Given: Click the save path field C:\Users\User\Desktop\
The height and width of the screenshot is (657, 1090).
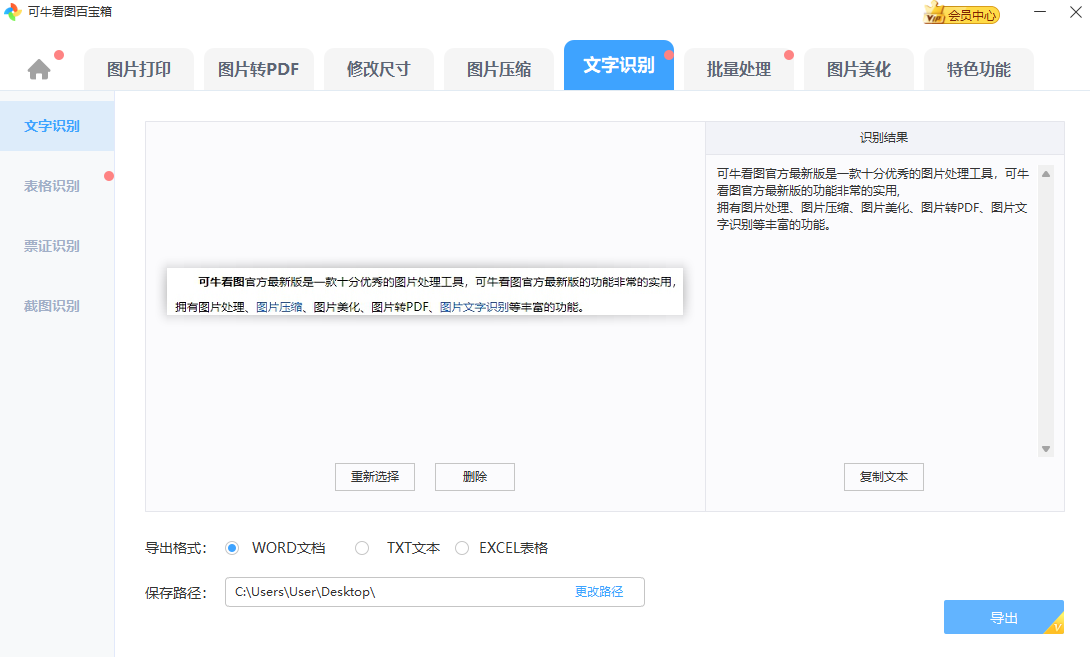Looking at the screenshot, I should (434, 592).
